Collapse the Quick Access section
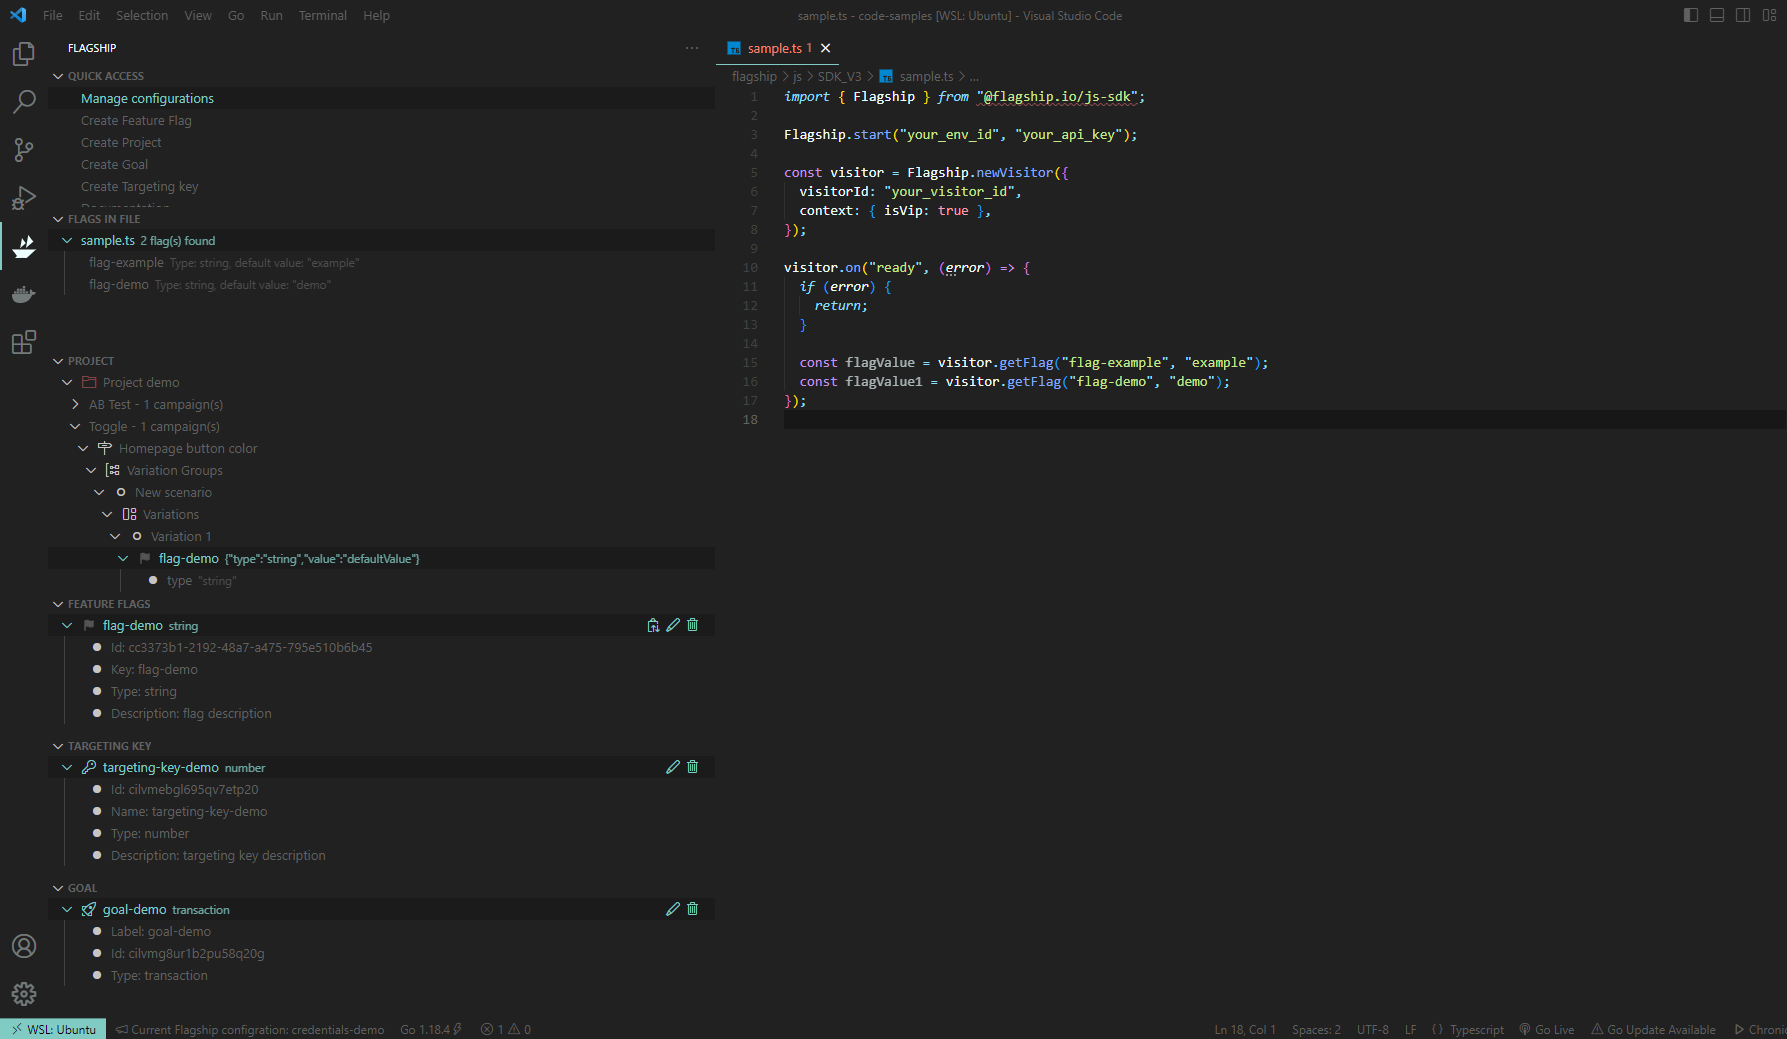 click(58, 76)
